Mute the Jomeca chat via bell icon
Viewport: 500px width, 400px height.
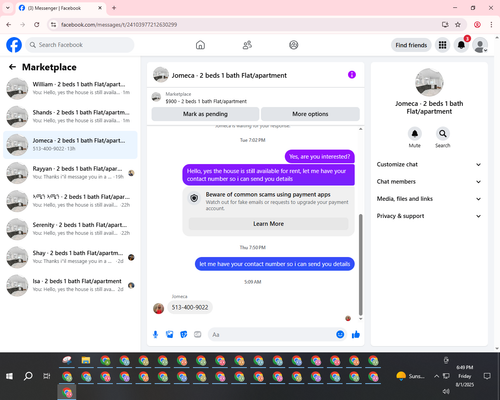(415, 134)
